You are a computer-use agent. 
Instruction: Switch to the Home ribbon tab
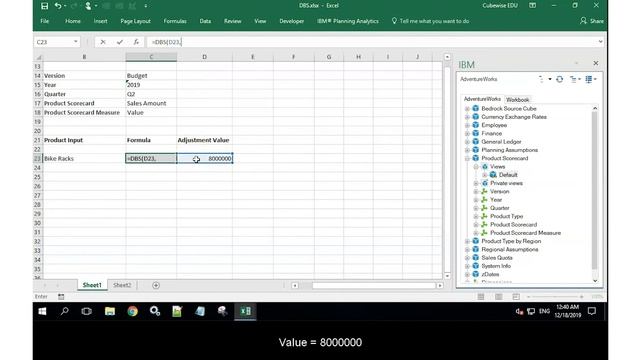pos(73,21)
